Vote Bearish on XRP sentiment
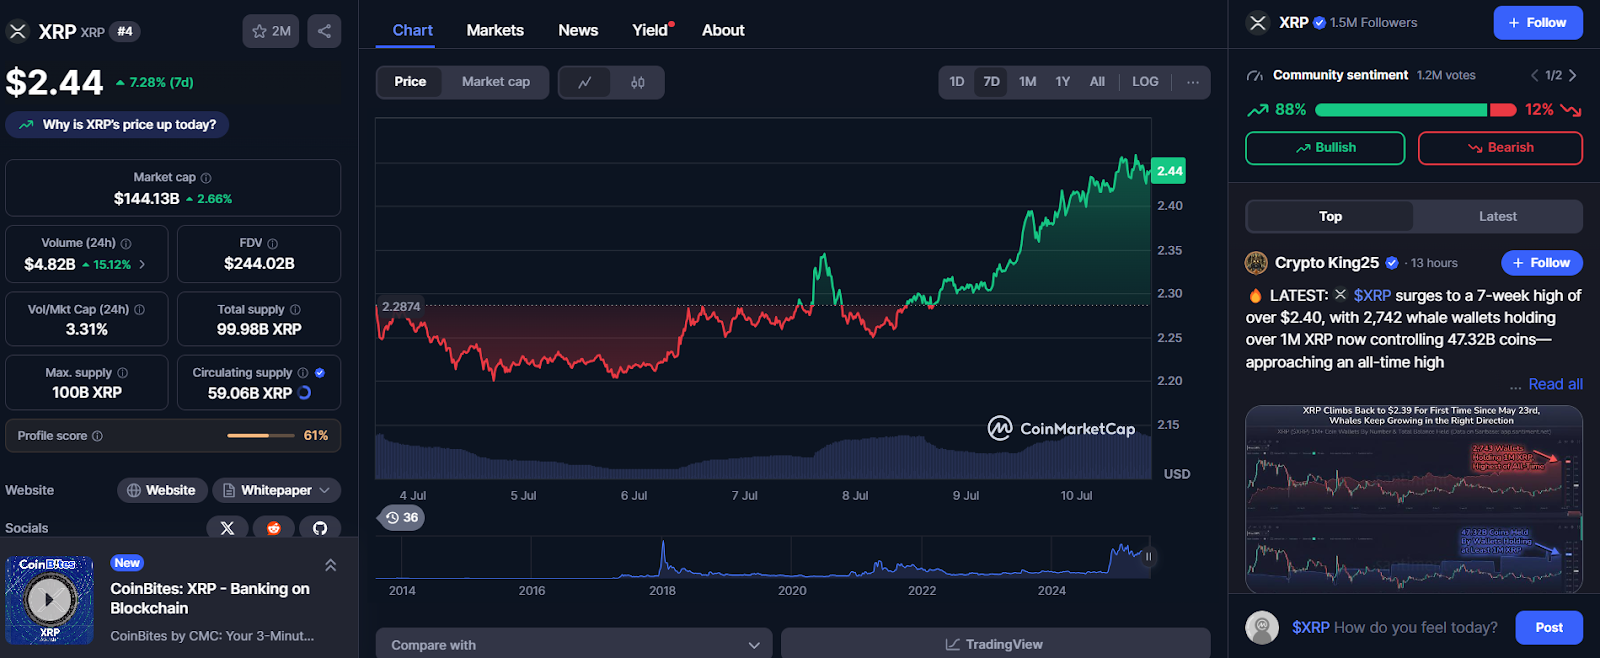The image size is (1600, 658). pyautogui.click(x=1500, y=148)
